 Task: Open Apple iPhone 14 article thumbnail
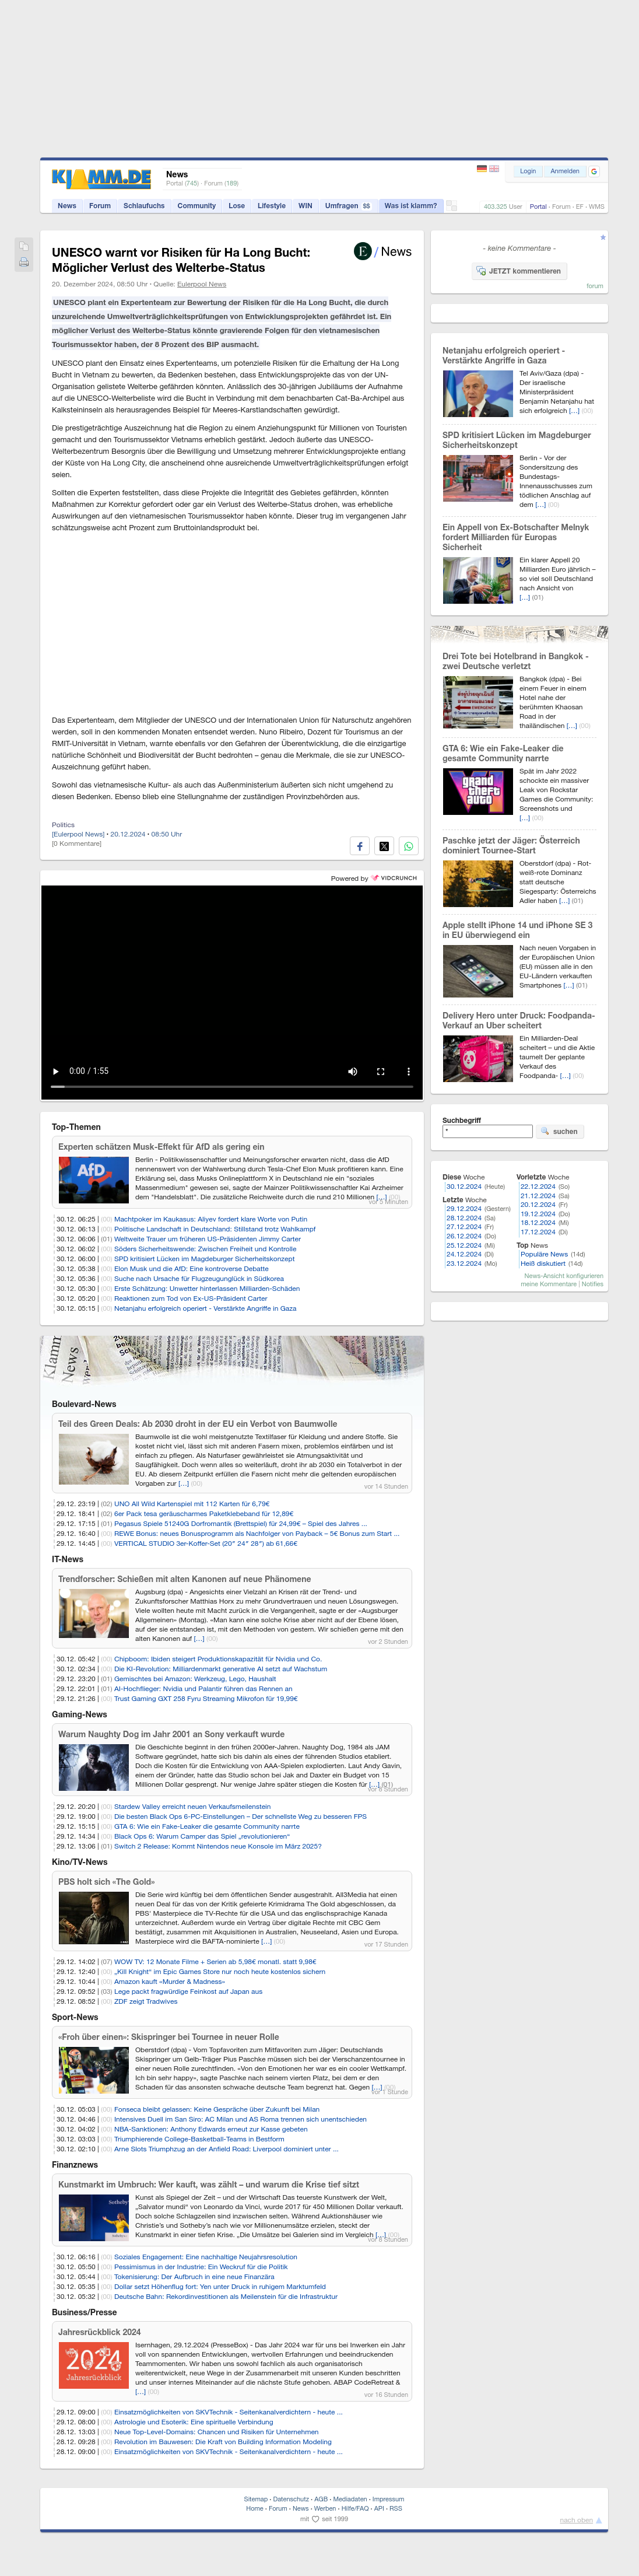coord(478,971)
